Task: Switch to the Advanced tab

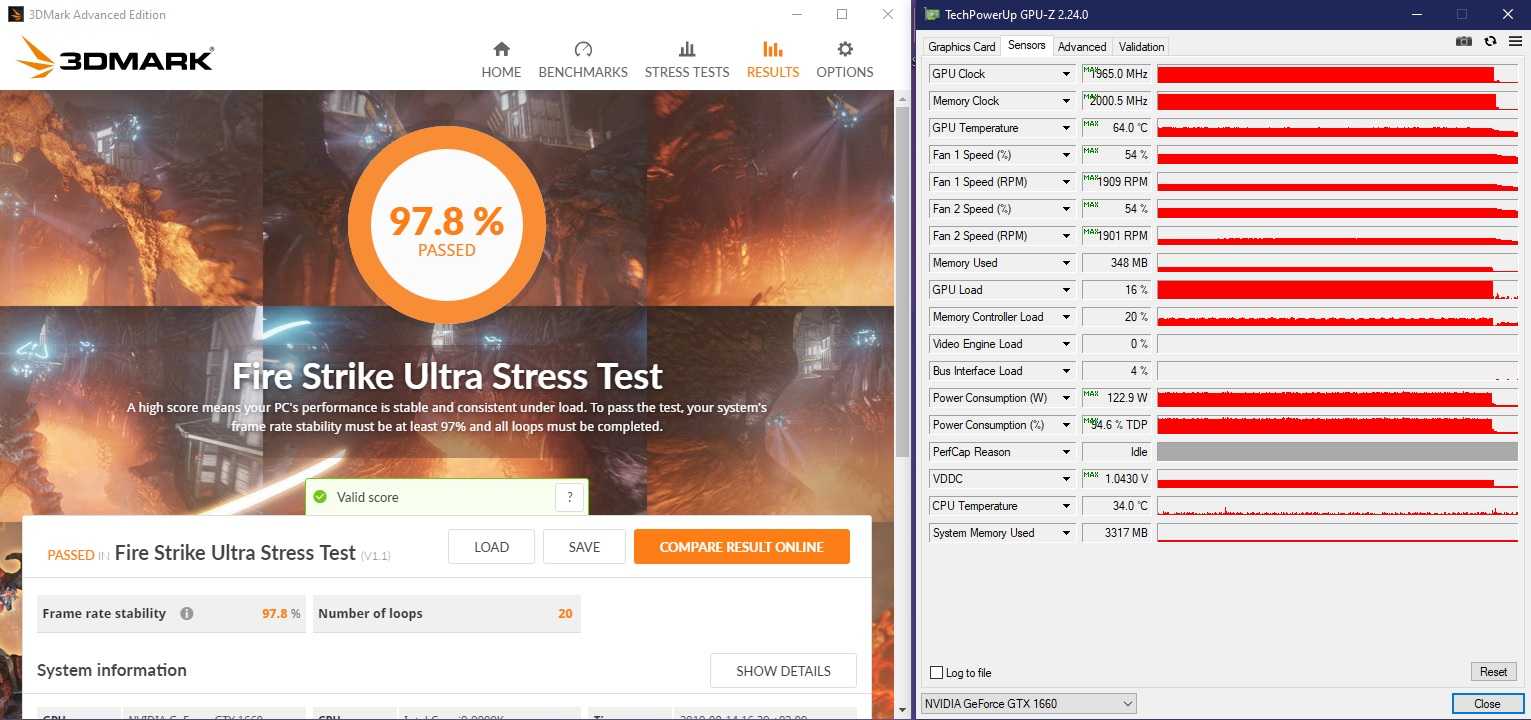Action: [x=1082, y=47]
